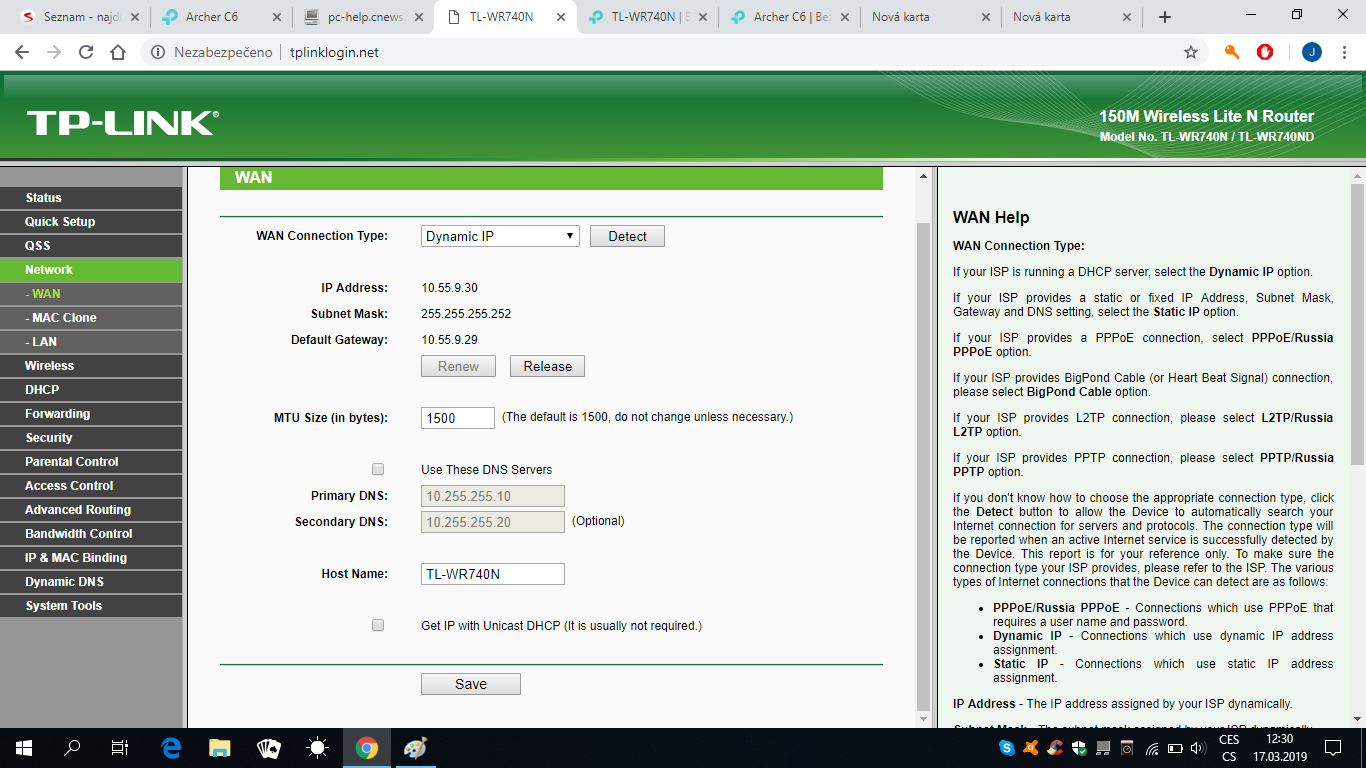
Task: Click the site info icon in address bar
Action: [158, 52]
